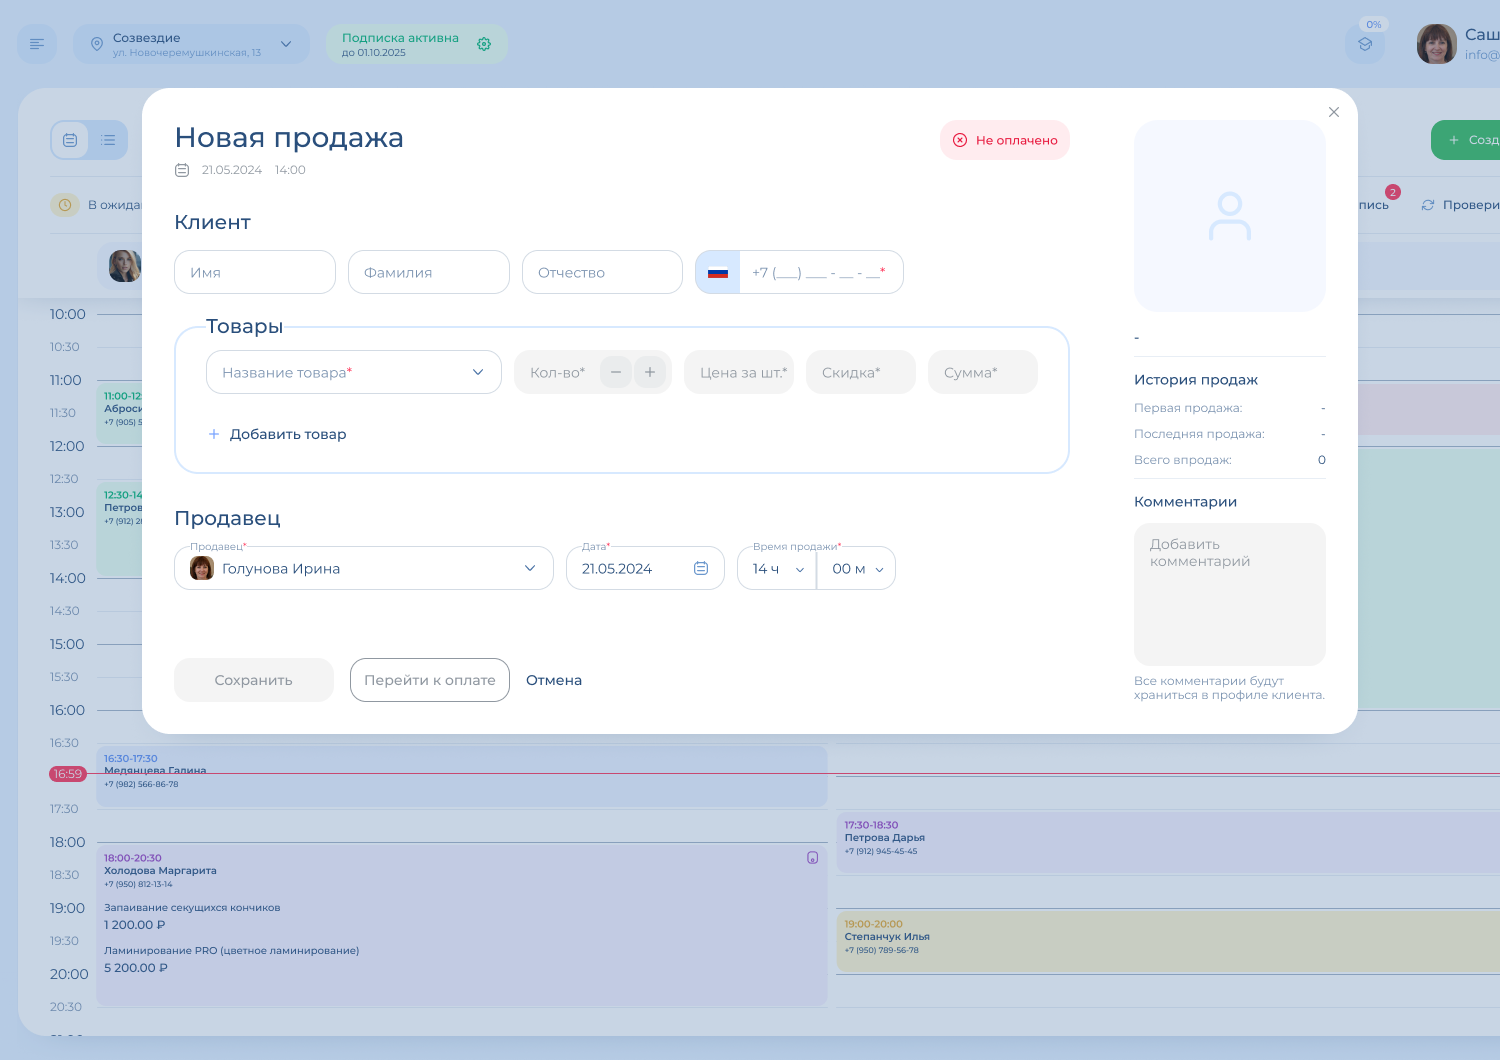
Task: Switch to calendar view toggle
Action: (x=70, y=140)
